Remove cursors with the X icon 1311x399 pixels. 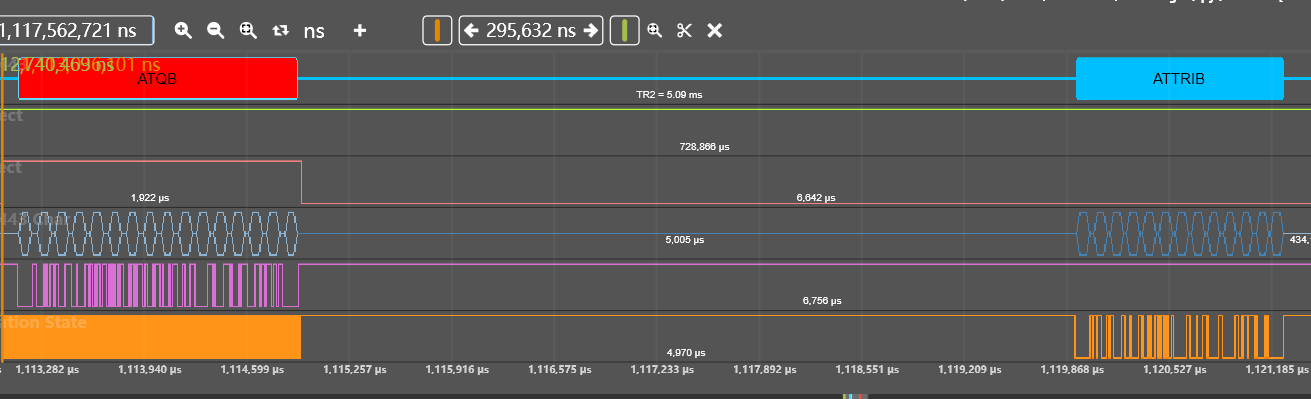click(x=715, y=30)
